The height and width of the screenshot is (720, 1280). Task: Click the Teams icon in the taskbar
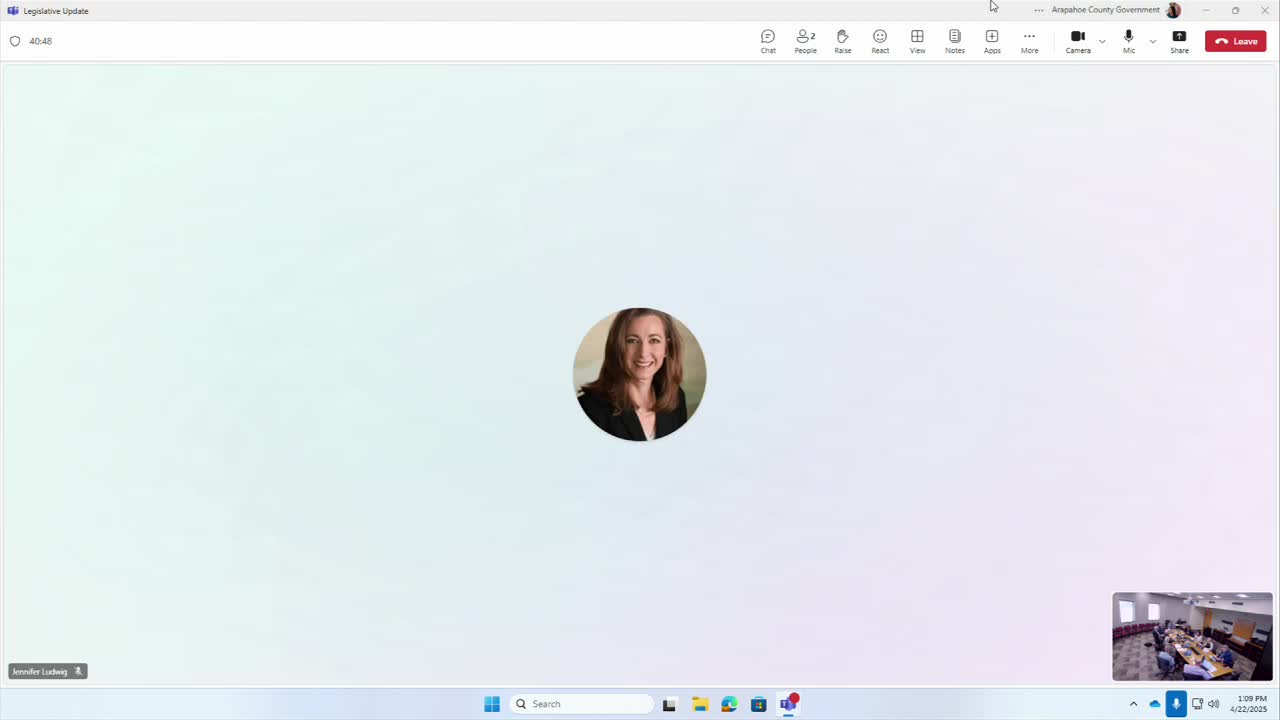pos(789,704)
